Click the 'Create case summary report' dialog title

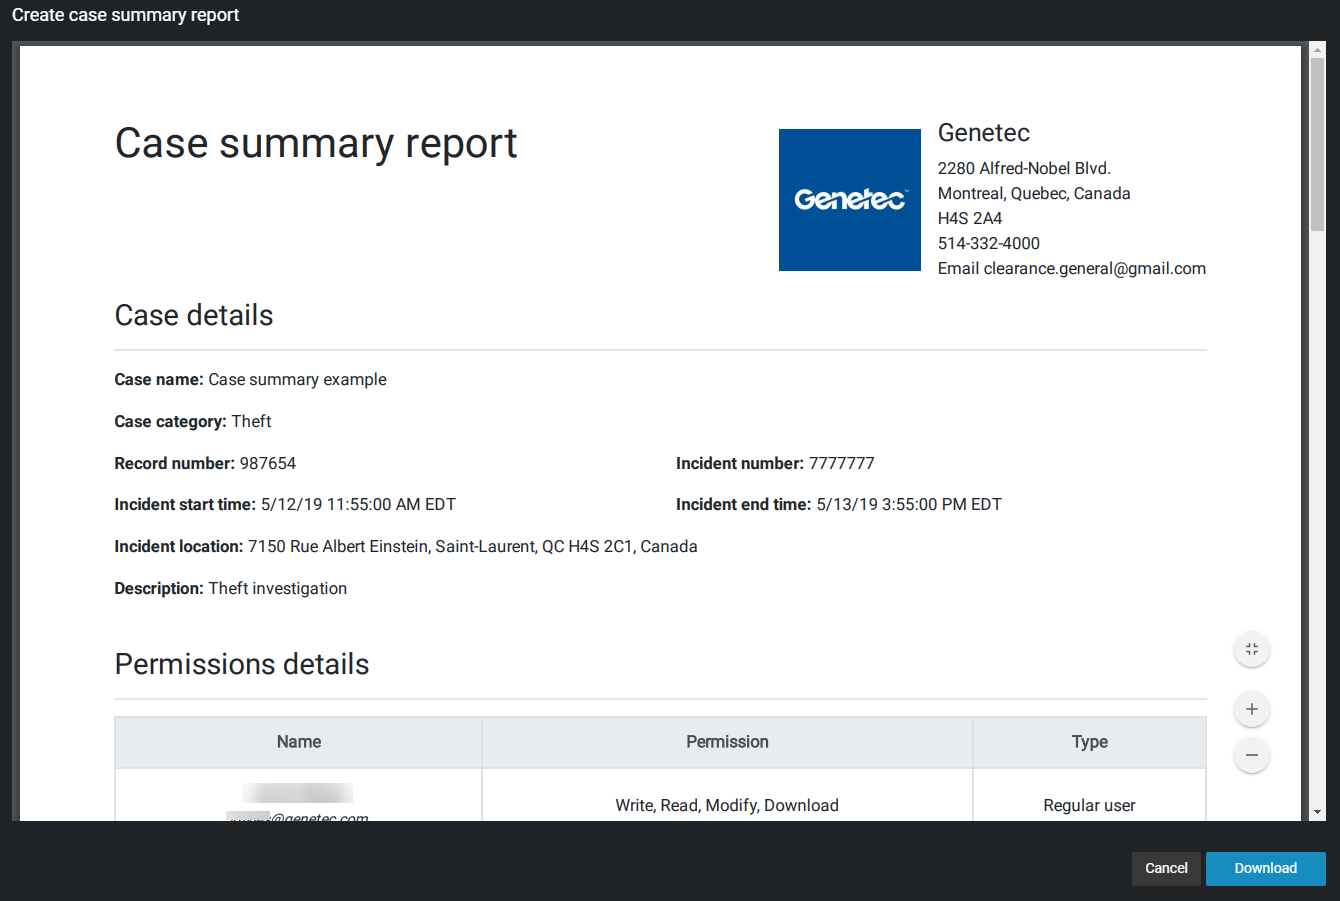126,15
